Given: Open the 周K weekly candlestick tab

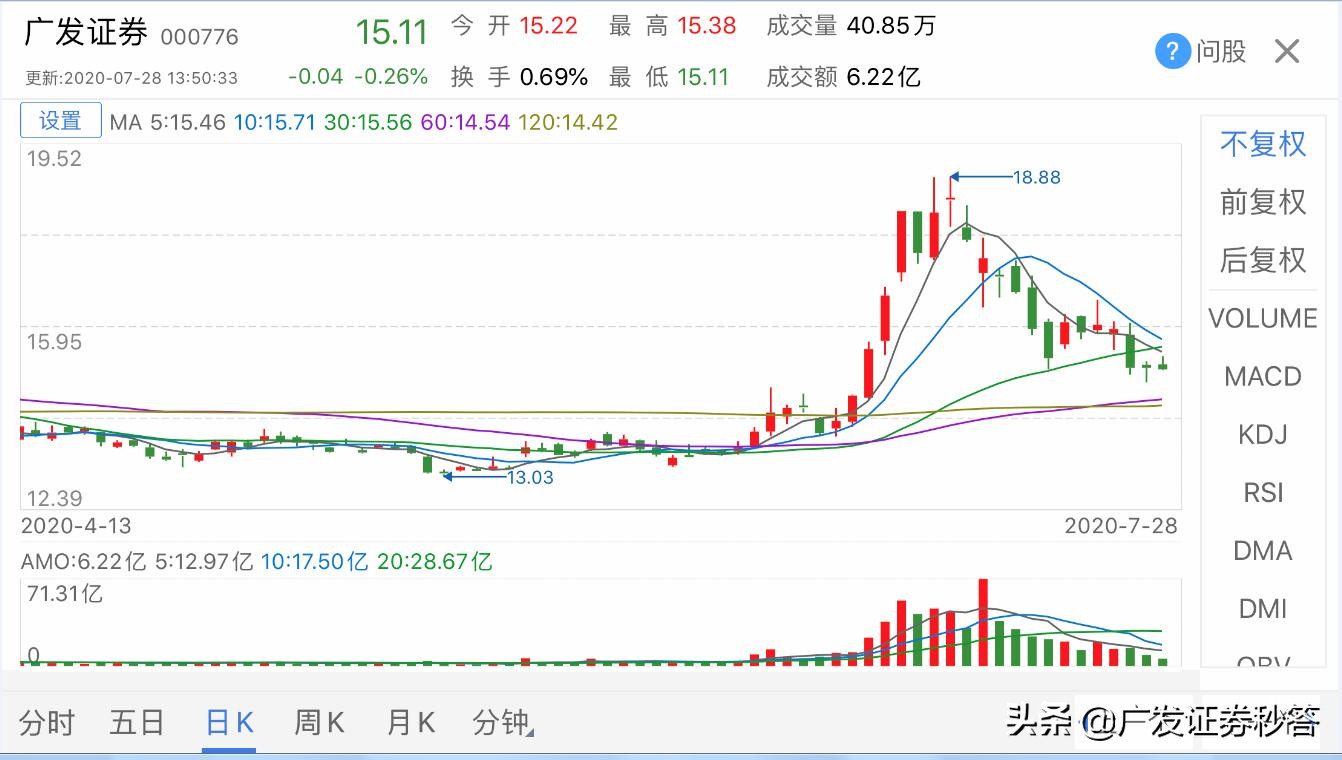Looking at the screenshot, I should (318, 721).
